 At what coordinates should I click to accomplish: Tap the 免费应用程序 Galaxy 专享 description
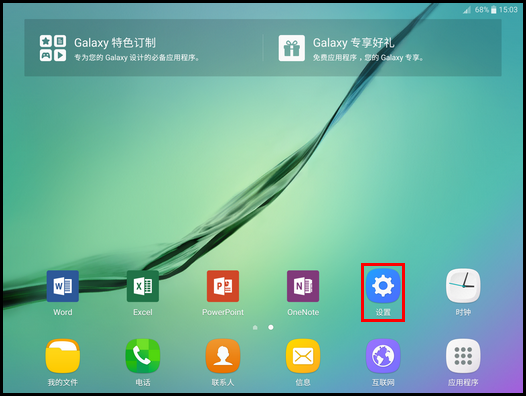(368, 58)
